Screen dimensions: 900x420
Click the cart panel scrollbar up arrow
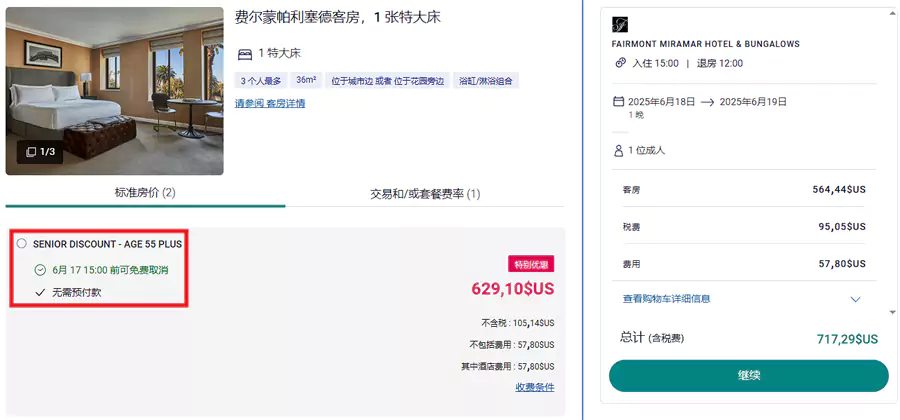pyautogui.click(x=893, y=11)
